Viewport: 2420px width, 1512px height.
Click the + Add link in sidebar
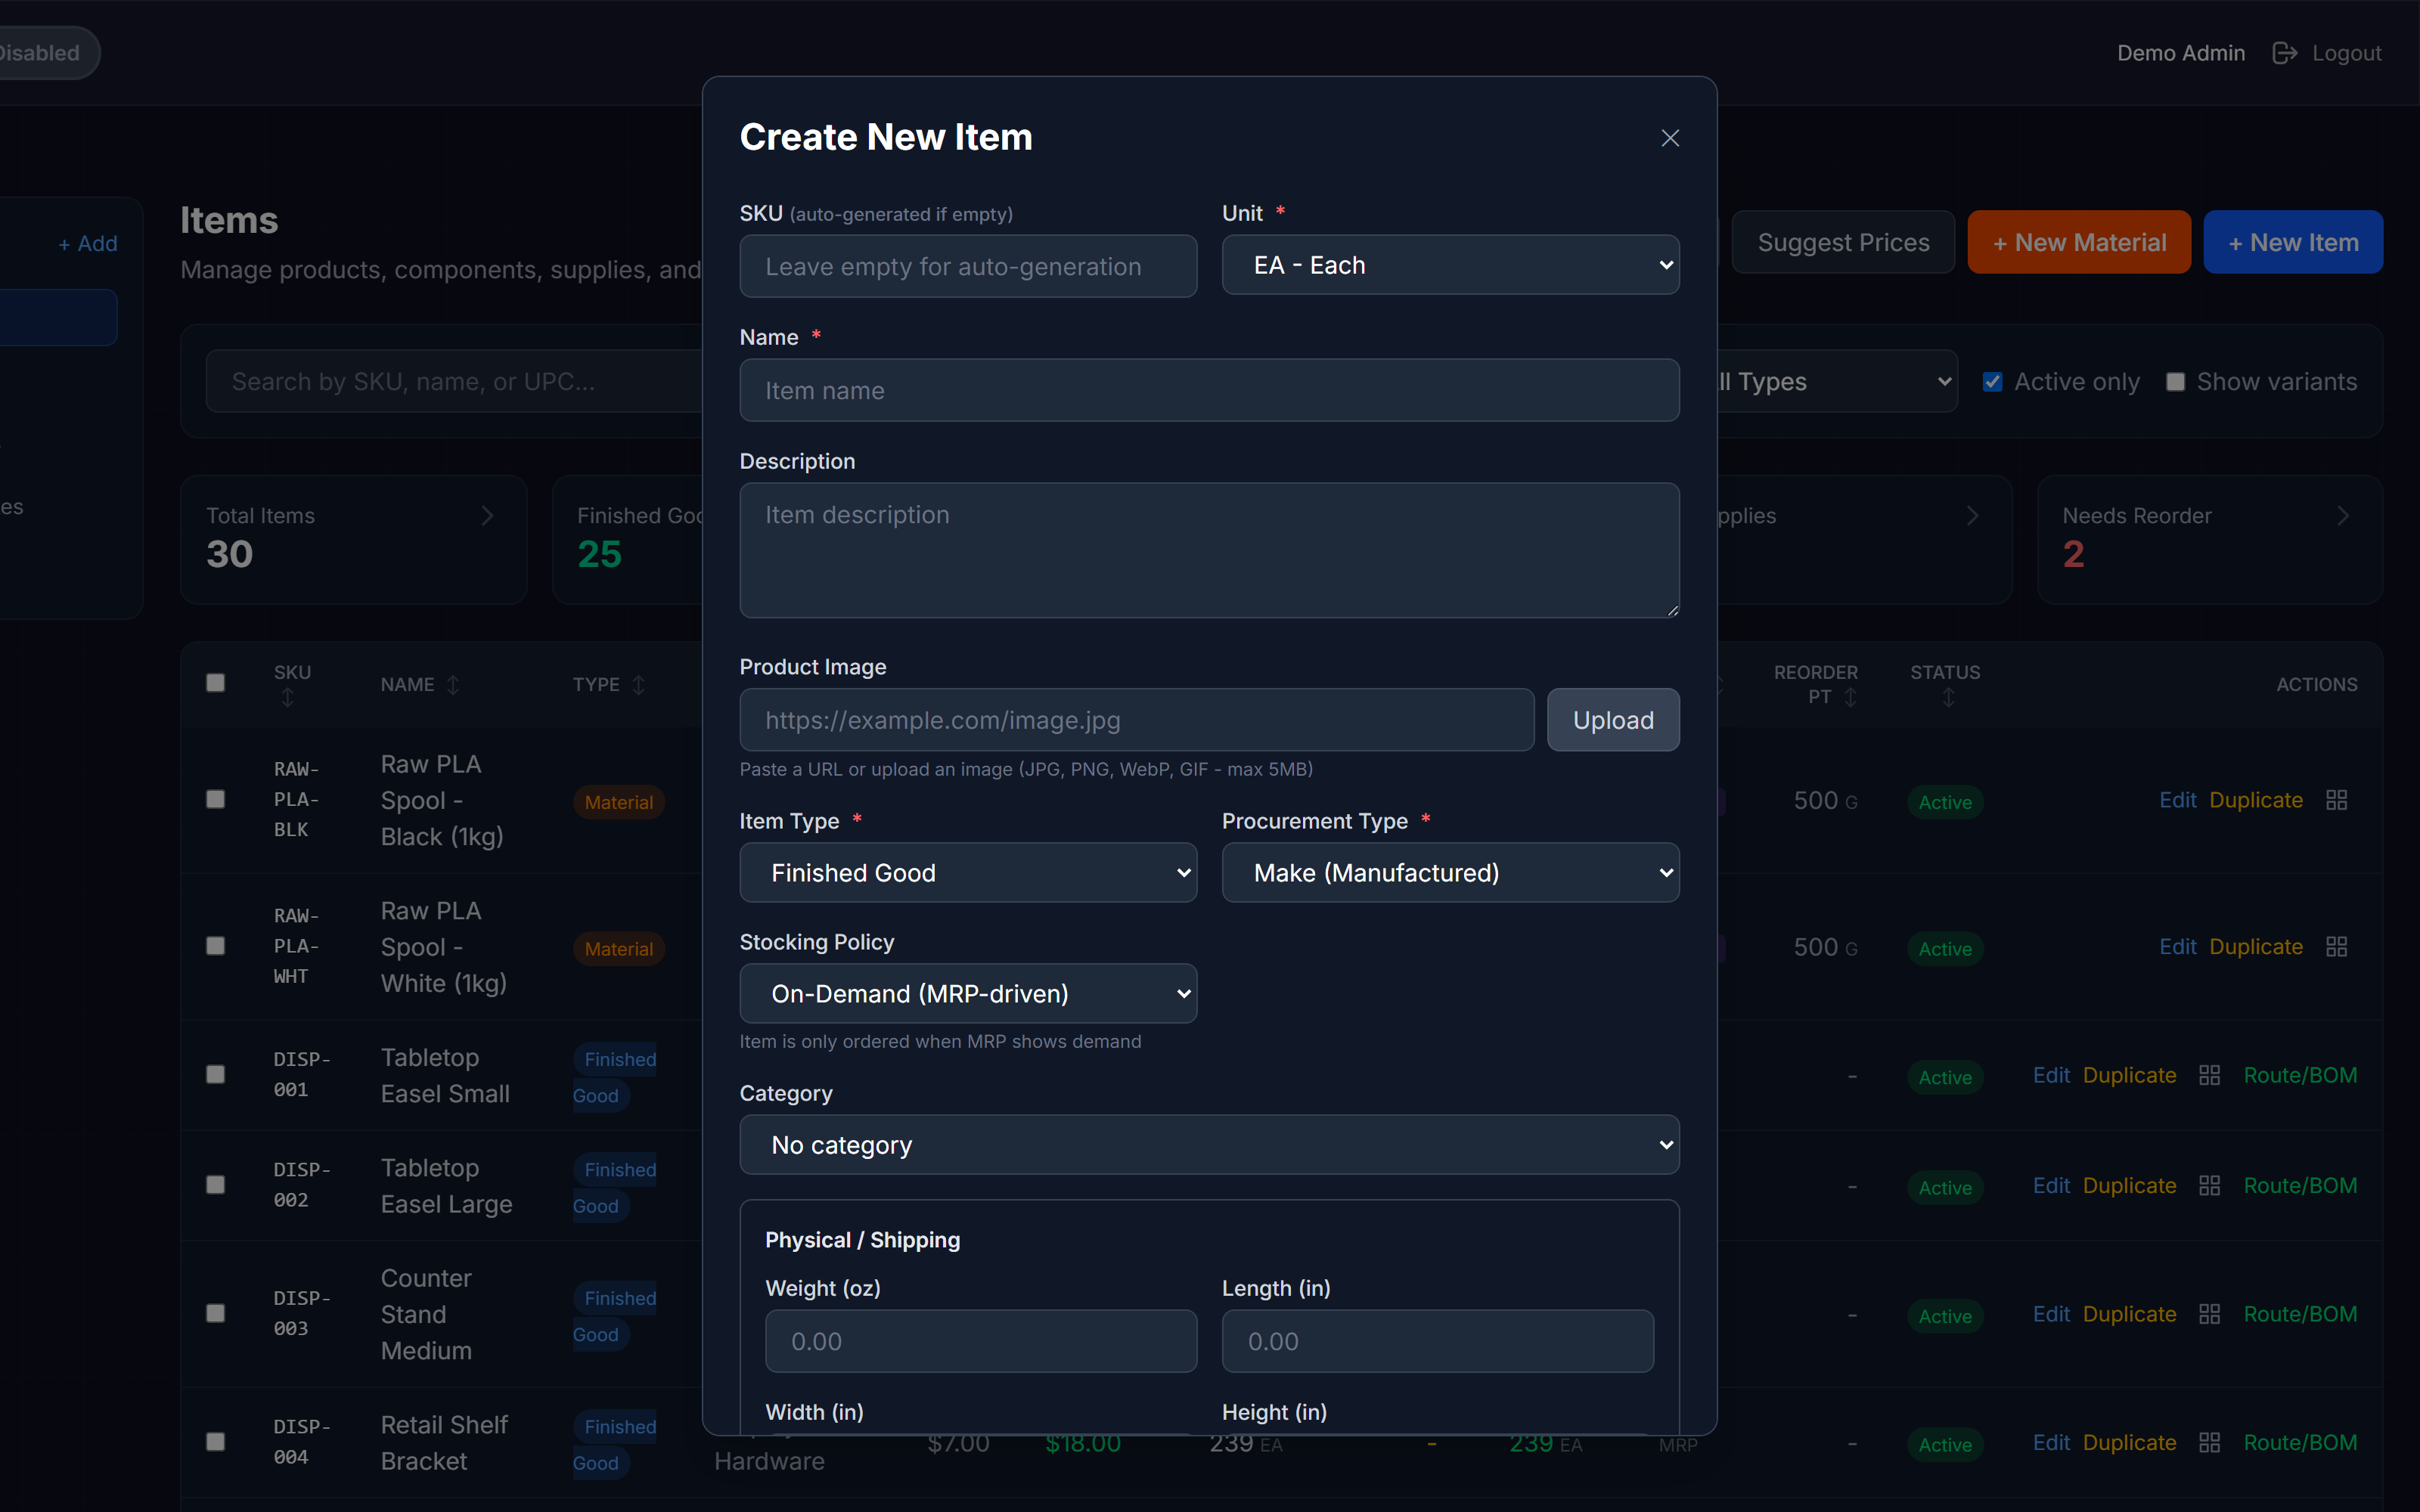(88, 244)
